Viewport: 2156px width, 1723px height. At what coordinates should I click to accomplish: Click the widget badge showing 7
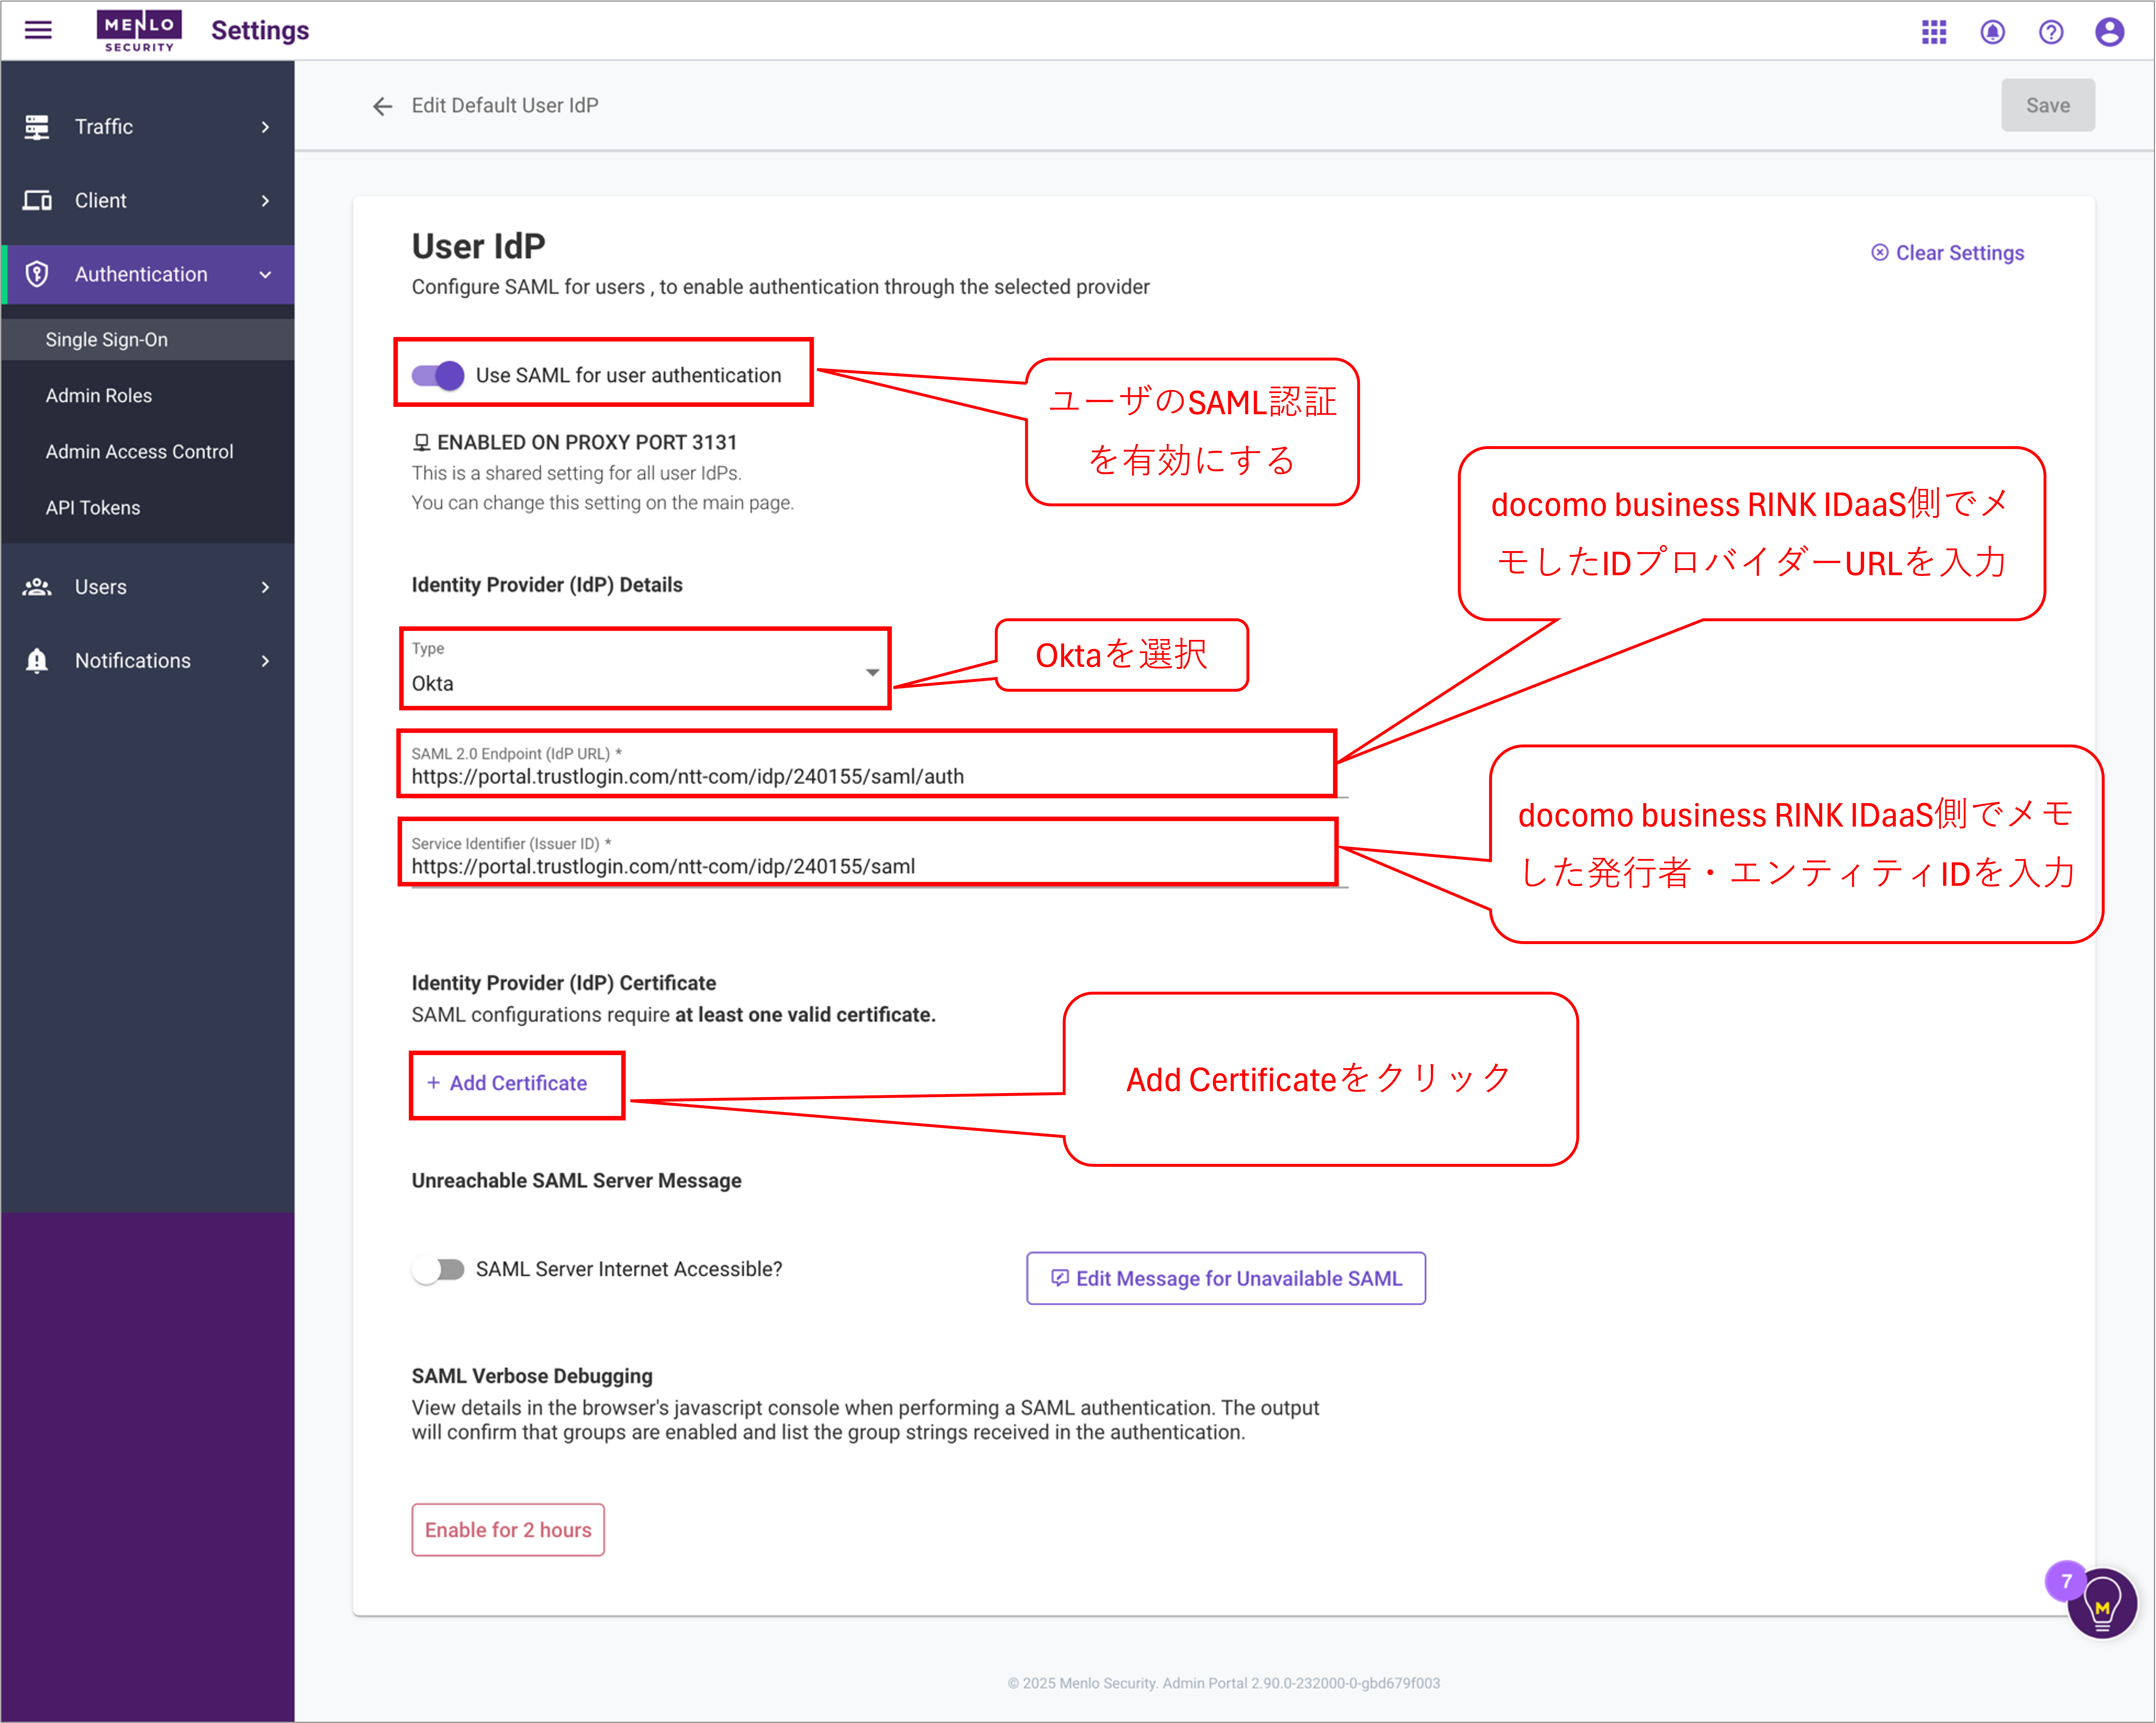[2066, 1581]
